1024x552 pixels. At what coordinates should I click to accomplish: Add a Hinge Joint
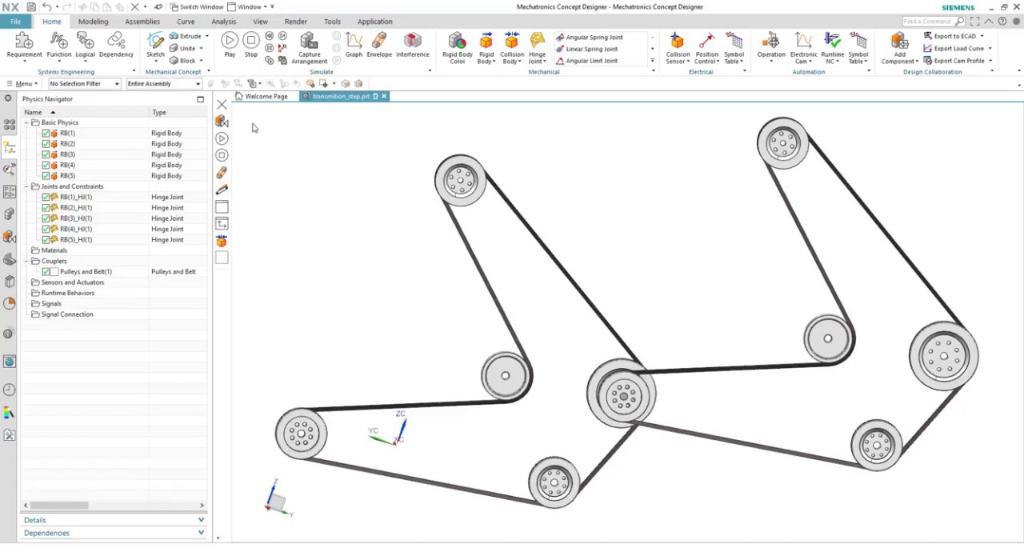point(537,48)
